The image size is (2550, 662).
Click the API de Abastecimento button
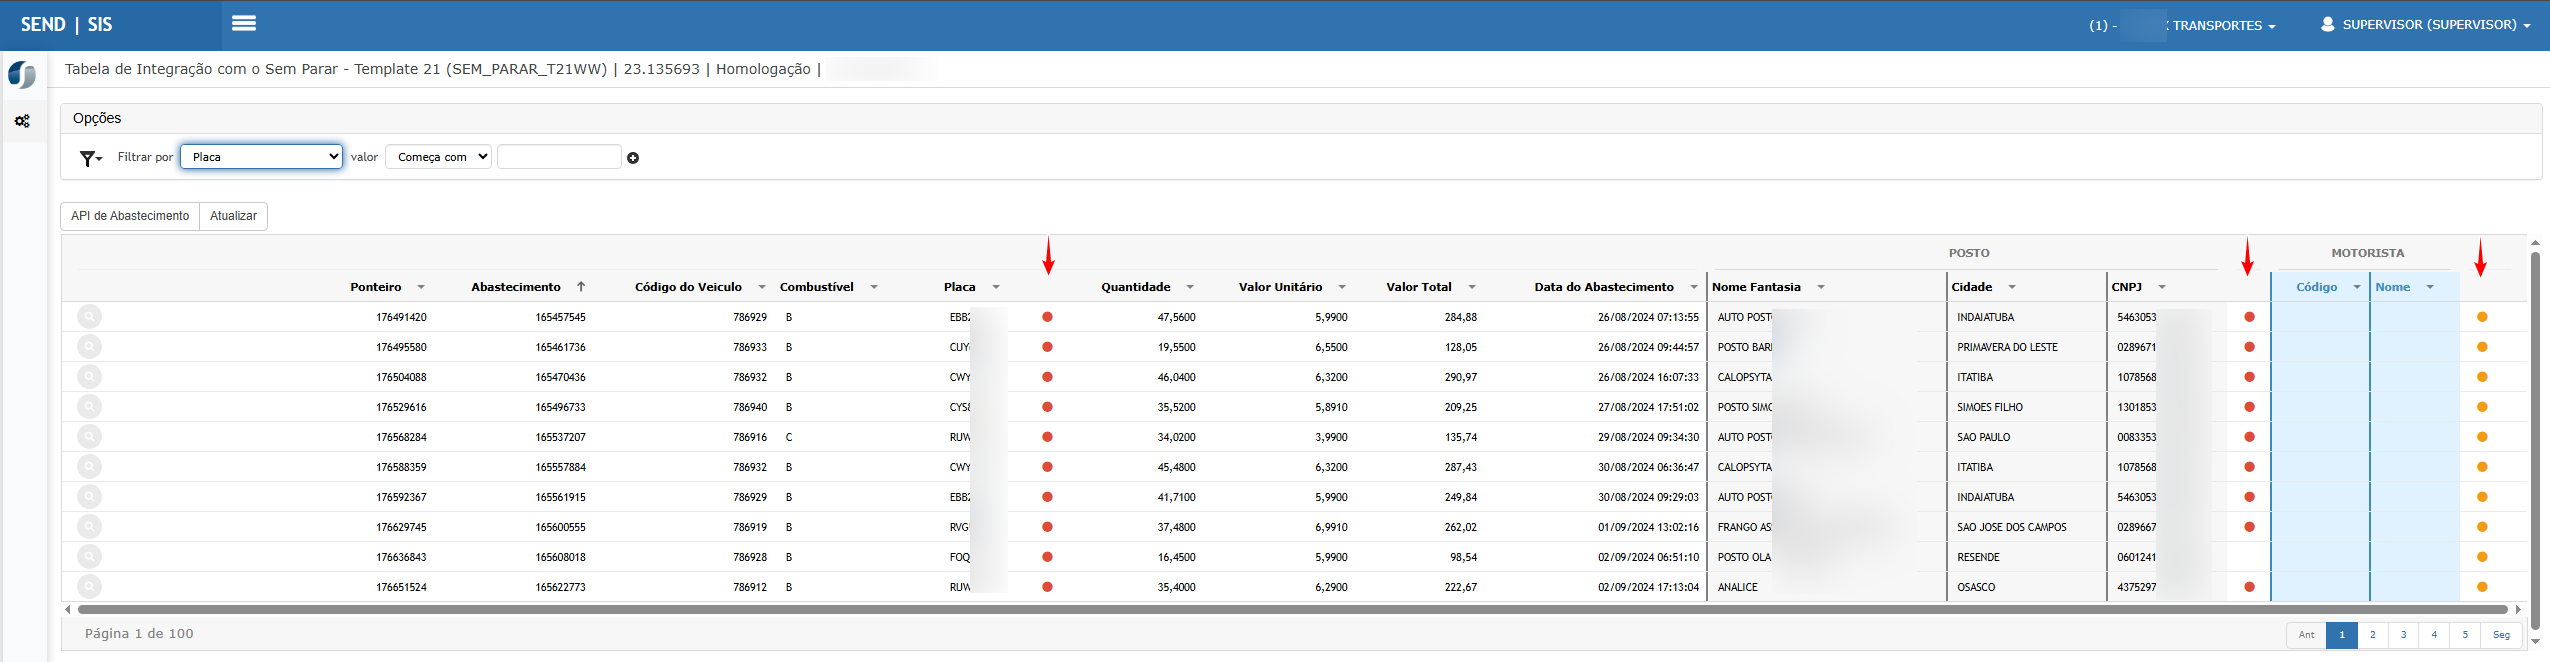[130, 216]
